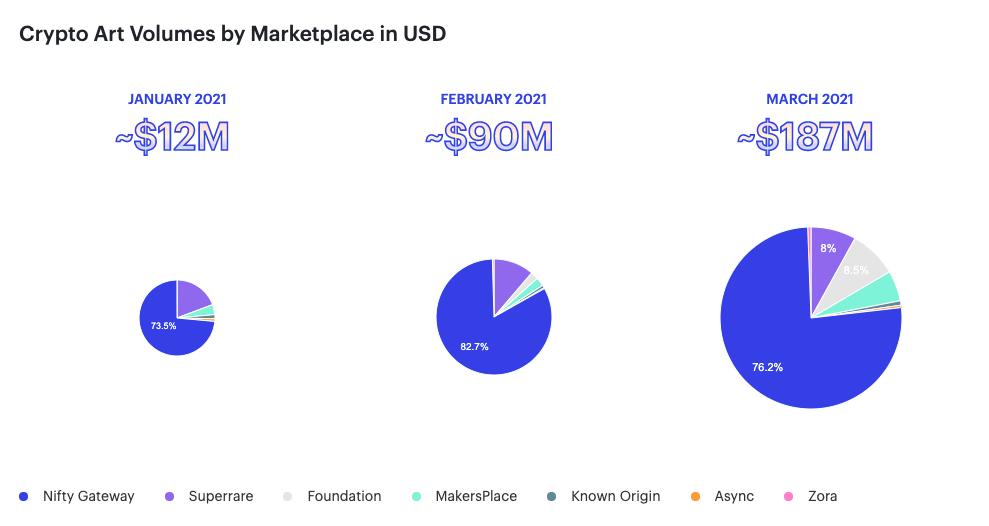The height and width of the screenshot is (526, 989).
Task: Click the FEBRUARY 2021 heading
Action: click(493, 99)
